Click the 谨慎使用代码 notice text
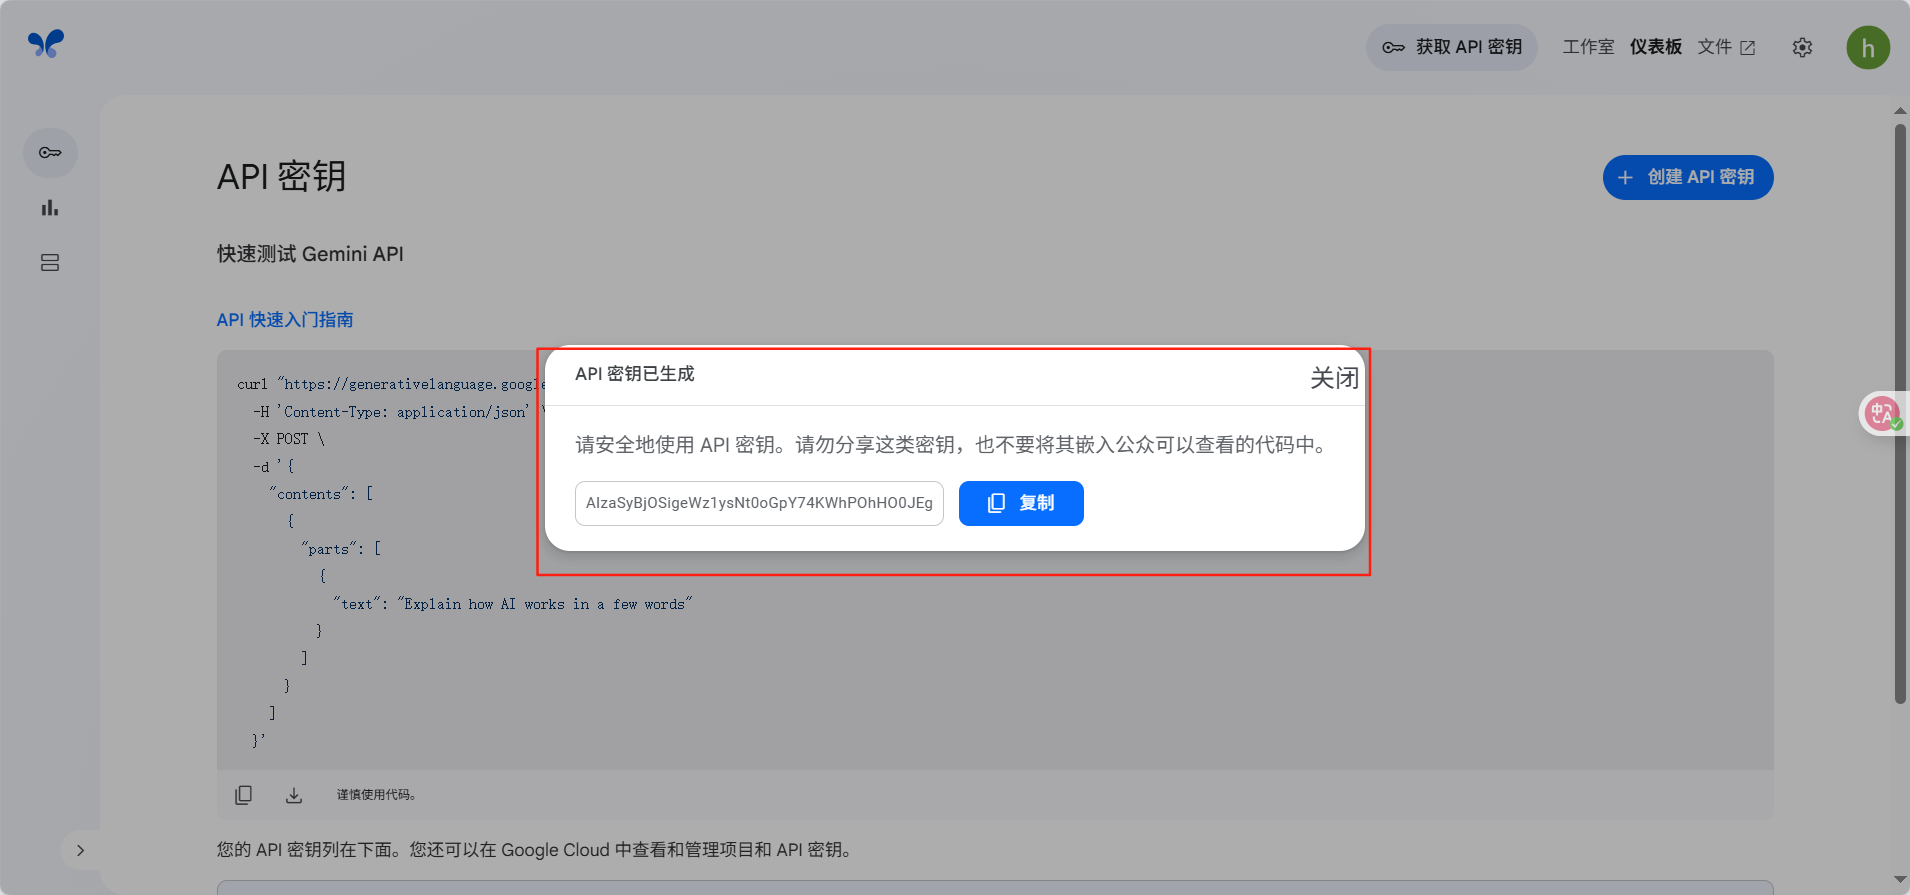This screenshot has width=1910, height=895. tap(376, 795)
